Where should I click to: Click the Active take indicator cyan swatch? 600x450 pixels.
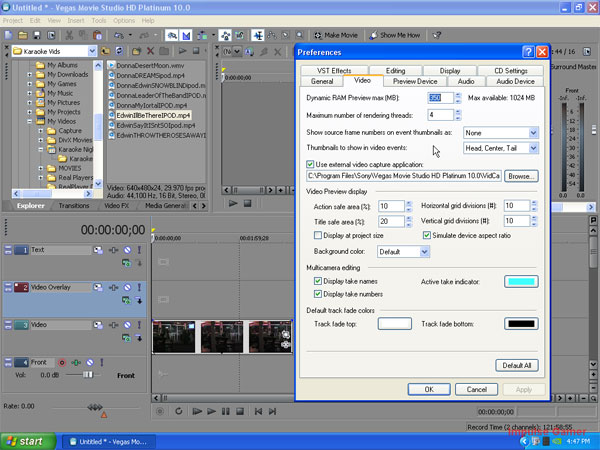(x=521, y=282)
